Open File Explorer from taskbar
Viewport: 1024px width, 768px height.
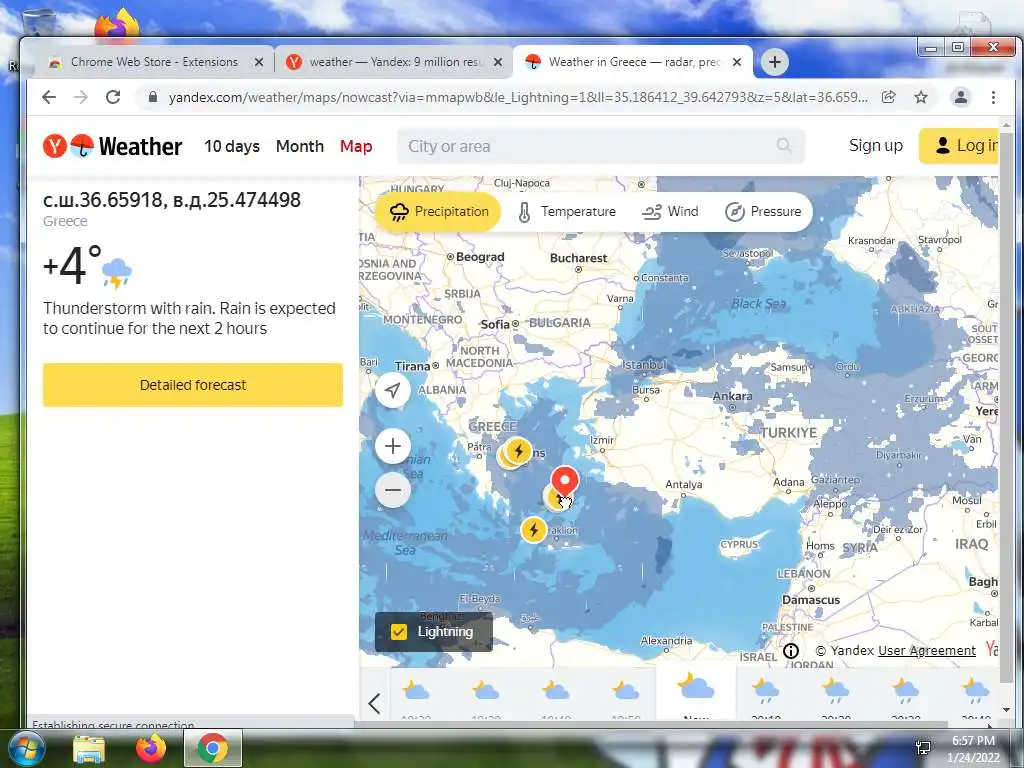click(x=89, y=749)
